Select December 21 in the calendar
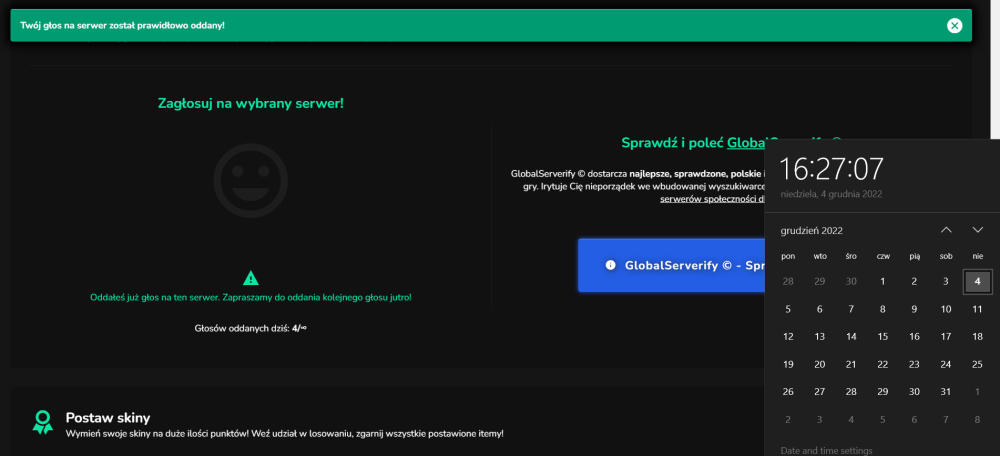 (x=851, y=365)
